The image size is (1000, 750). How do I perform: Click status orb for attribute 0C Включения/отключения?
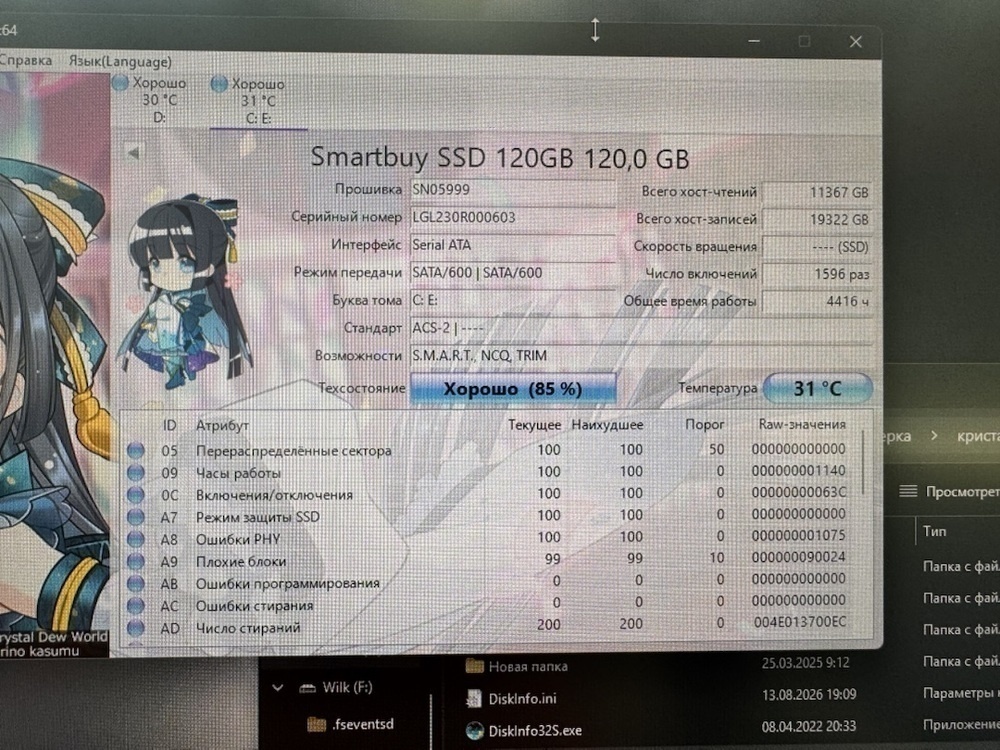point(135,495)
